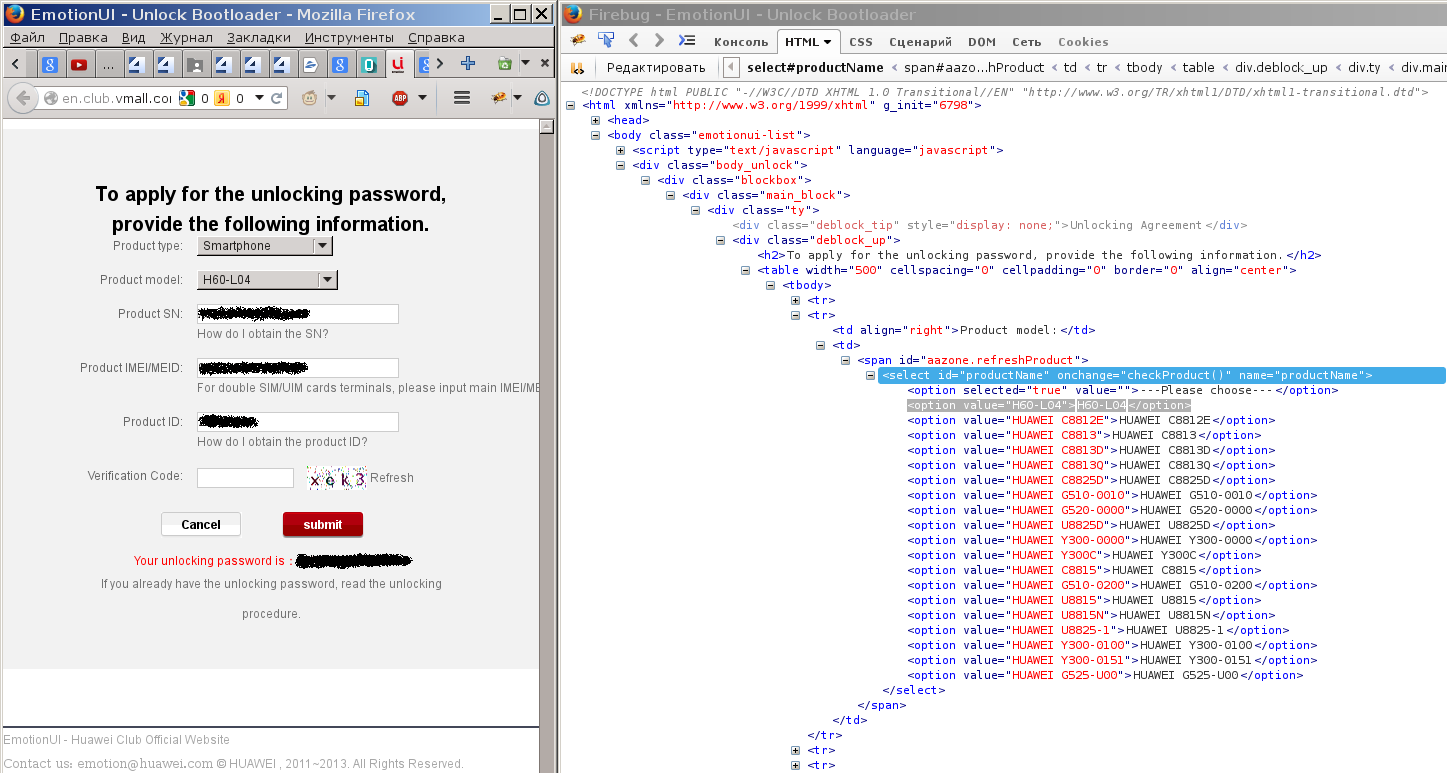The image size is (1447, 773).
Task: Close current tab with the x button
Action: pyautogui.click(x=544, y=63)
